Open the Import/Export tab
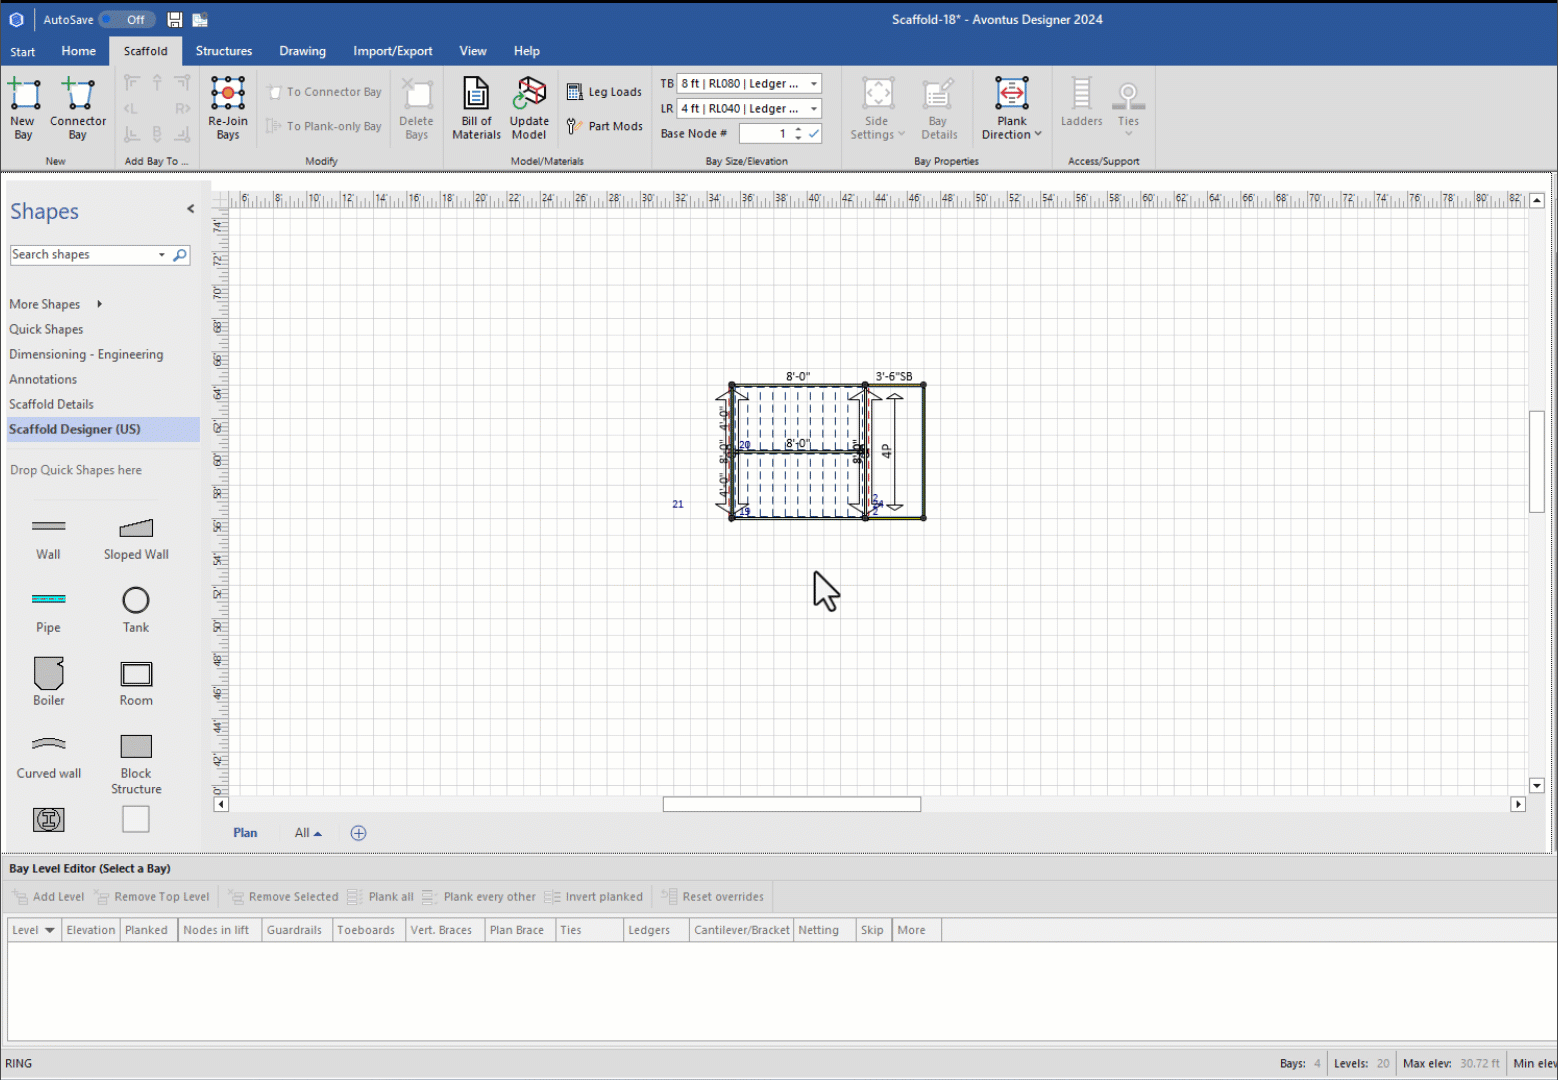The image size is (1558, 1080). pos(392,51)
